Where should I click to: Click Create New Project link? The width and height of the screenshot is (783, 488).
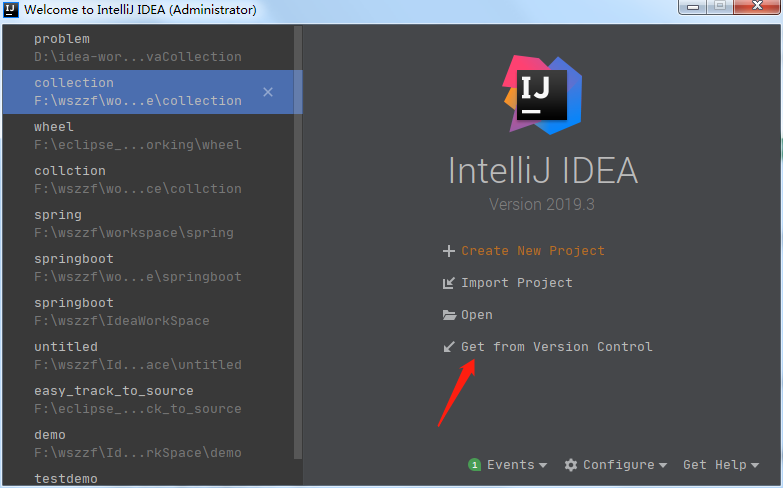point(532,251)
